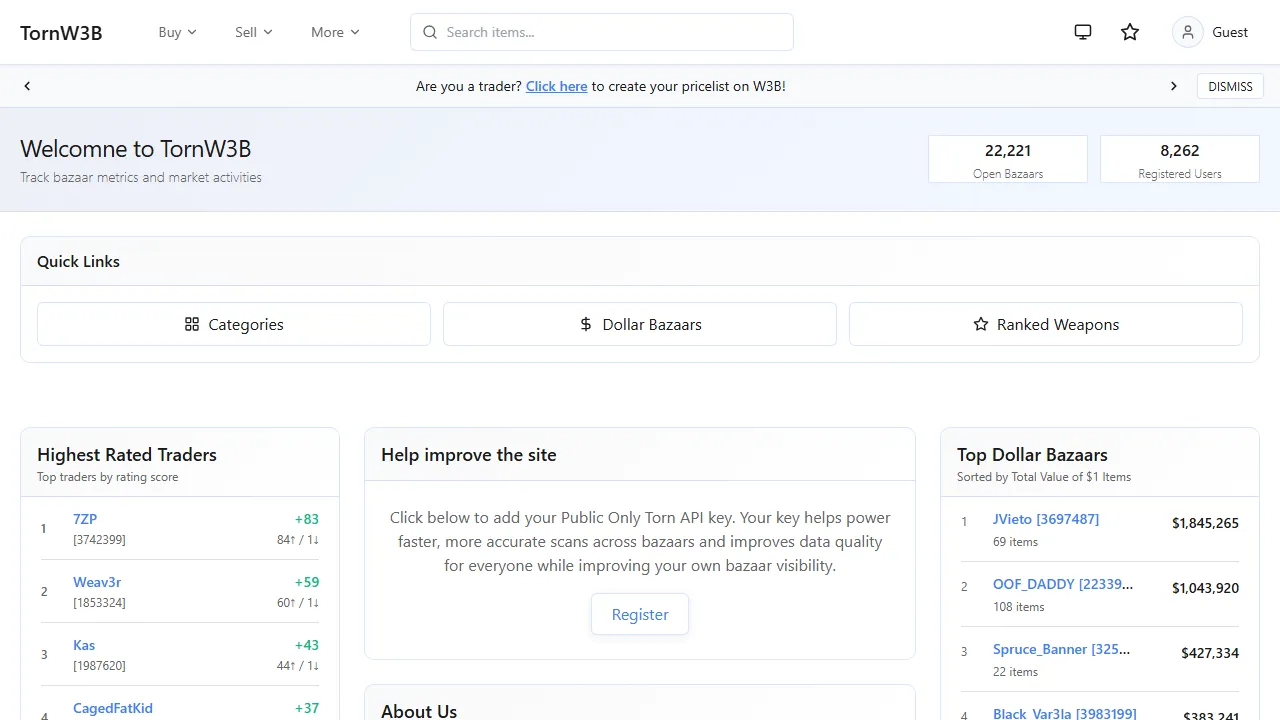This screenshot has width=1280, height=720.
Task: Toggle the display mode monitor icon
Action: pyautogui.click(x=1082, y=31)
